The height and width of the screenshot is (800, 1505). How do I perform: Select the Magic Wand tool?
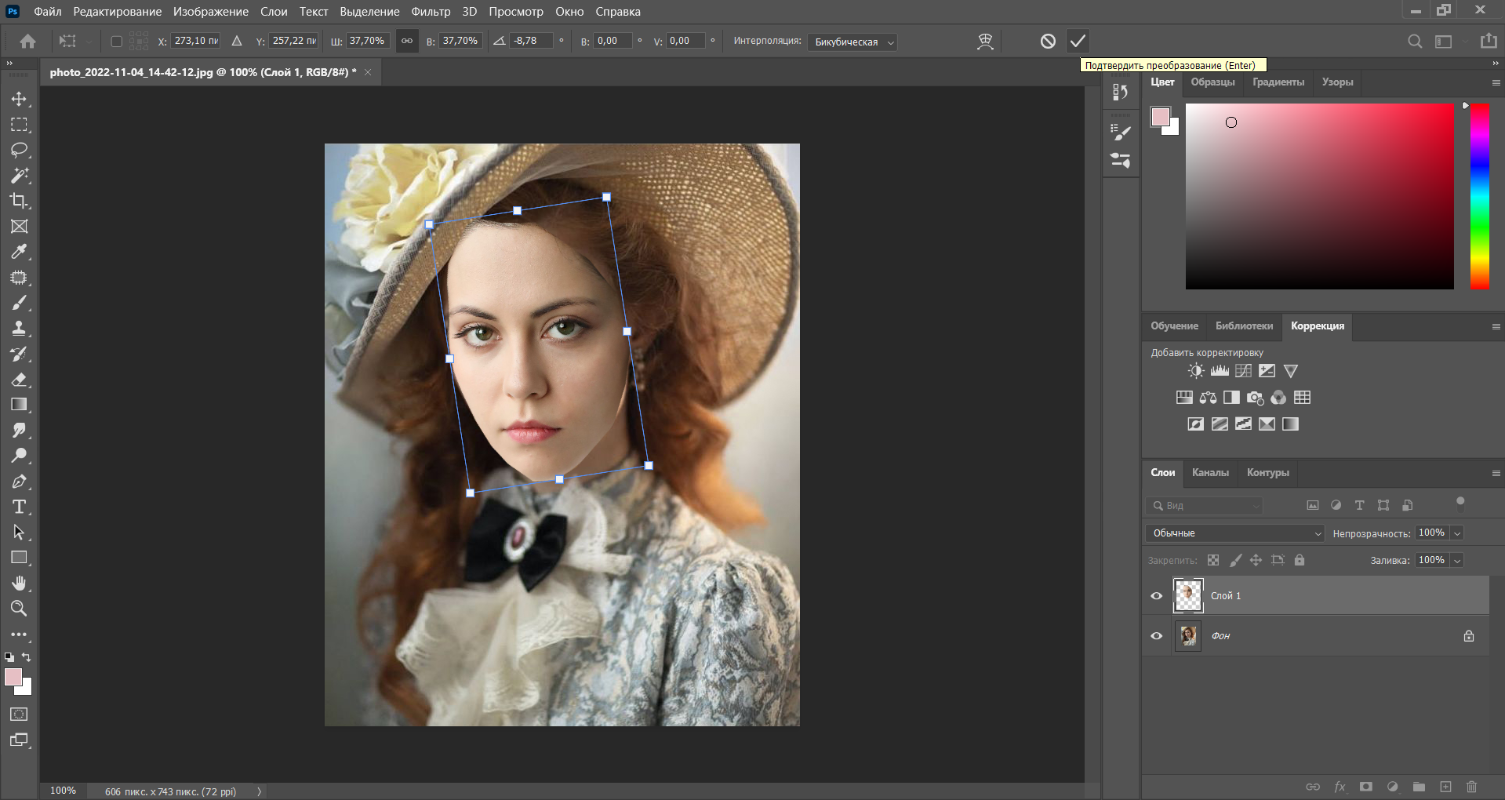click(x=19, y=175)
